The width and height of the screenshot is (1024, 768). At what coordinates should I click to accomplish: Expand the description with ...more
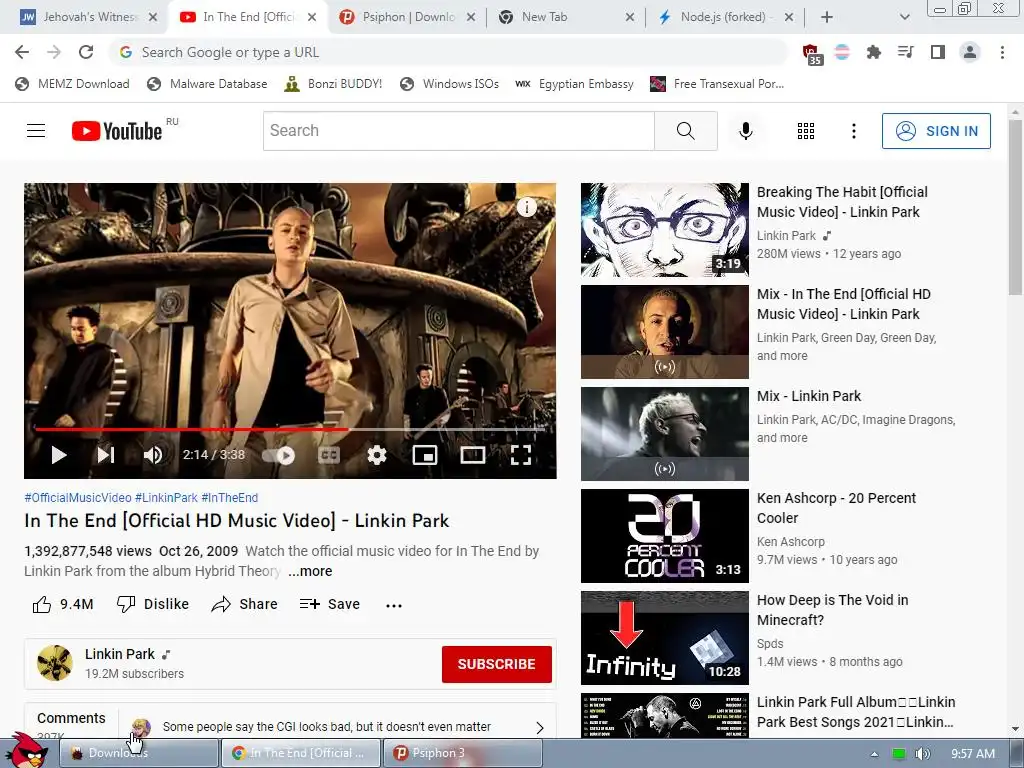pos(311,571)
